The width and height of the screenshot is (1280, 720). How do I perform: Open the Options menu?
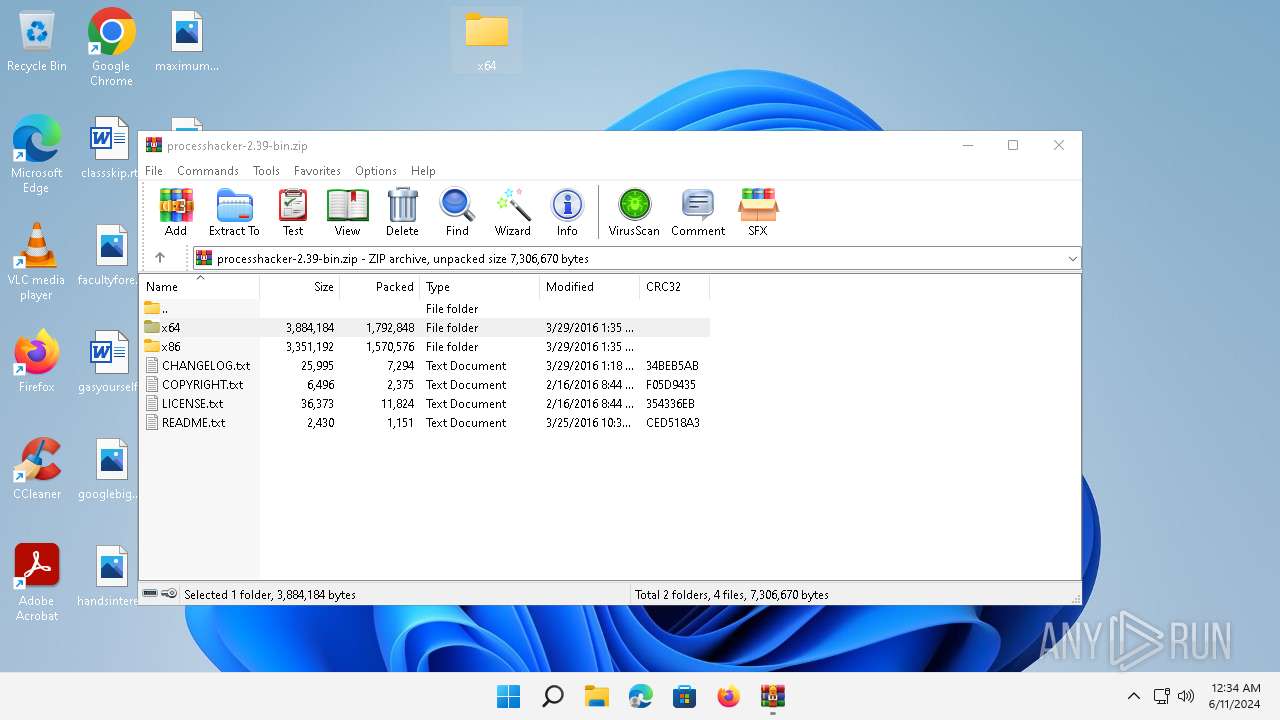(x=376, y=171)
